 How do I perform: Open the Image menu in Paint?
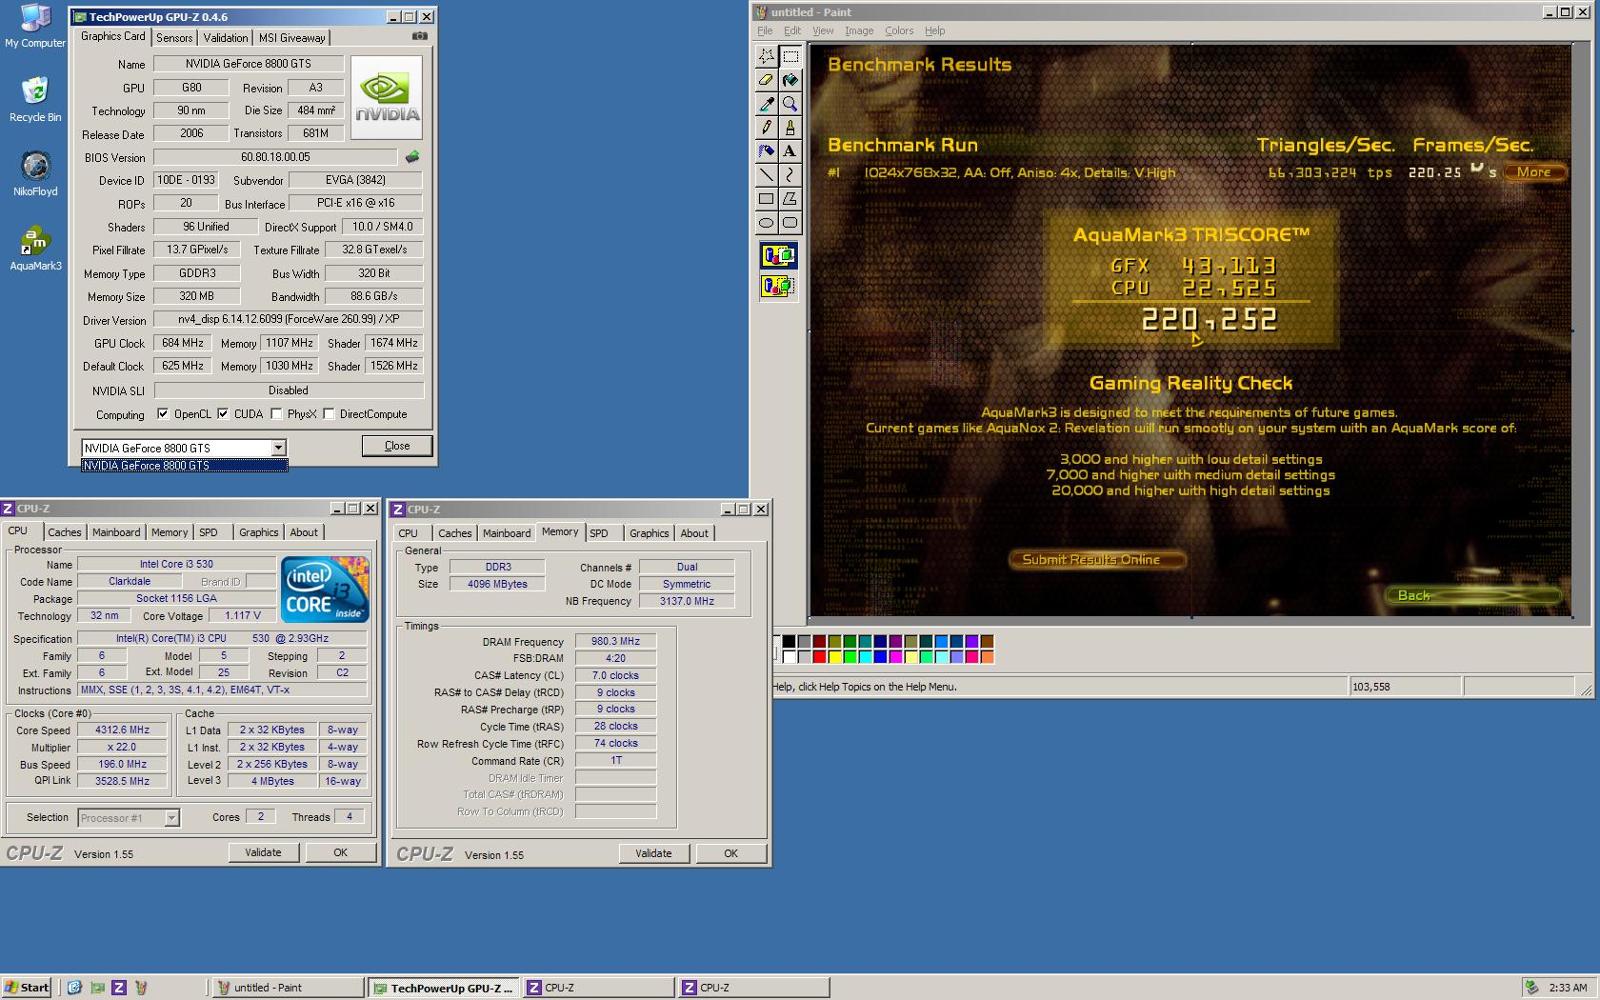point(859,31)
